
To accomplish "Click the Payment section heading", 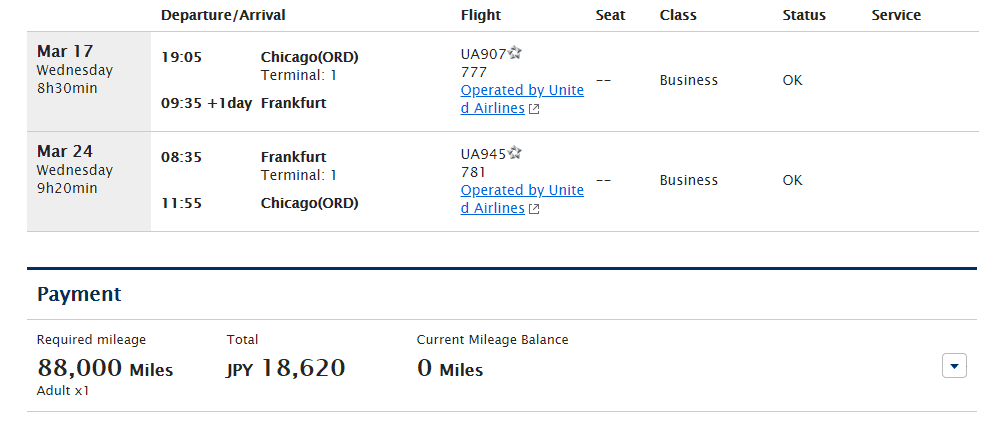I will (x=79, y=294).
